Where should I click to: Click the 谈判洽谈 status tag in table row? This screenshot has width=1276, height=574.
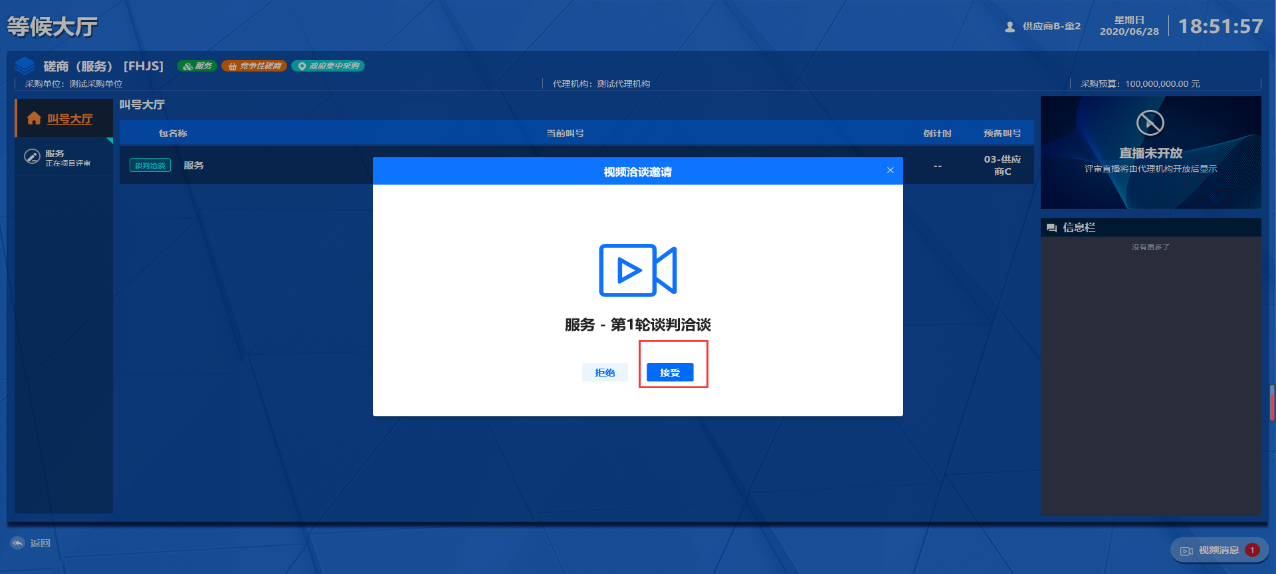point(150,165)
